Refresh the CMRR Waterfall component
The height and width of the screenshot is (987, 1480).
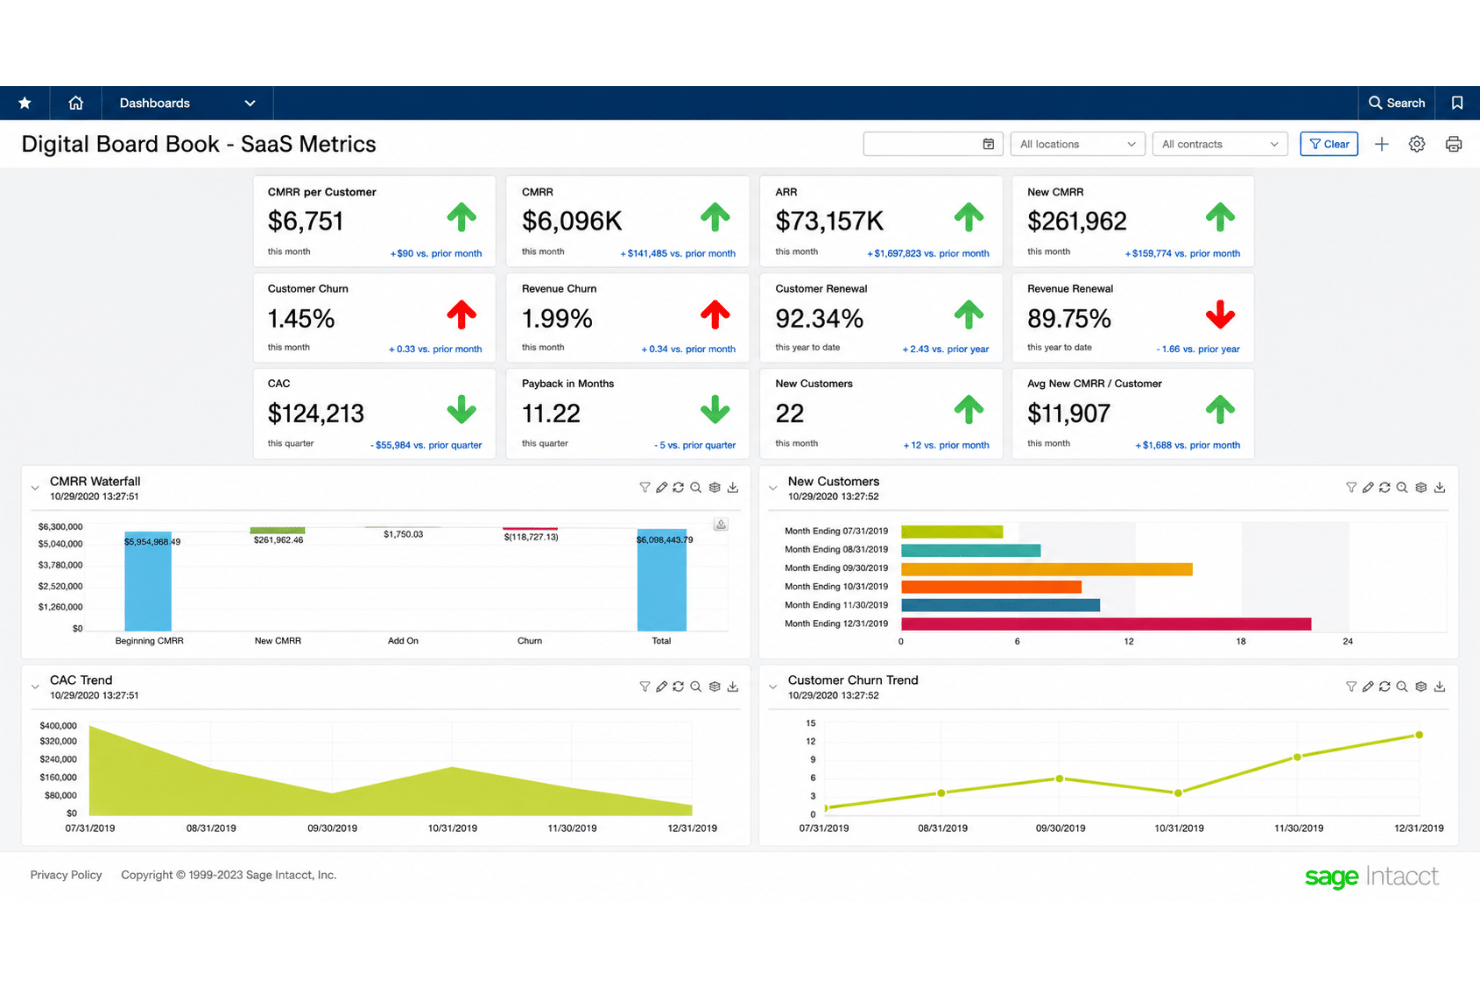678,487
